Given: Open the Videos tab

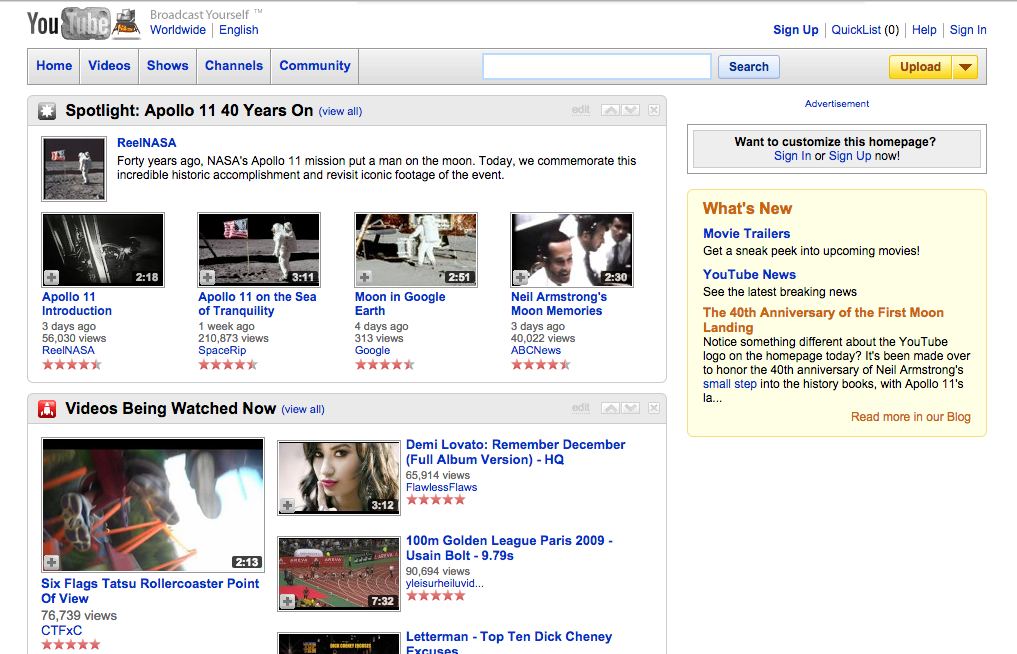Looking at the screenshot, I should click(109, 66).
